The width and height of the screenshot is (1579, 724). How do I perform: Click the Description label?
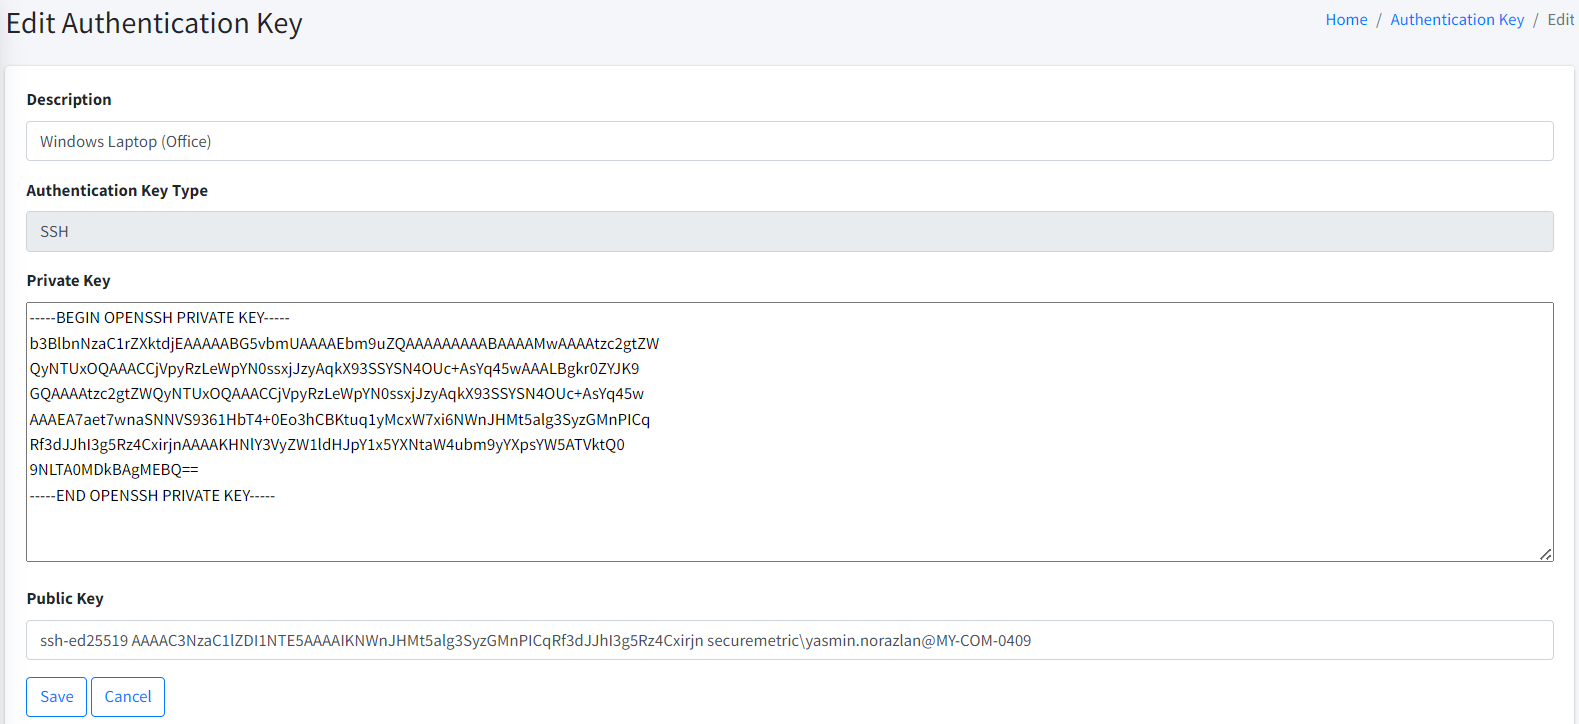coord(69,100)
